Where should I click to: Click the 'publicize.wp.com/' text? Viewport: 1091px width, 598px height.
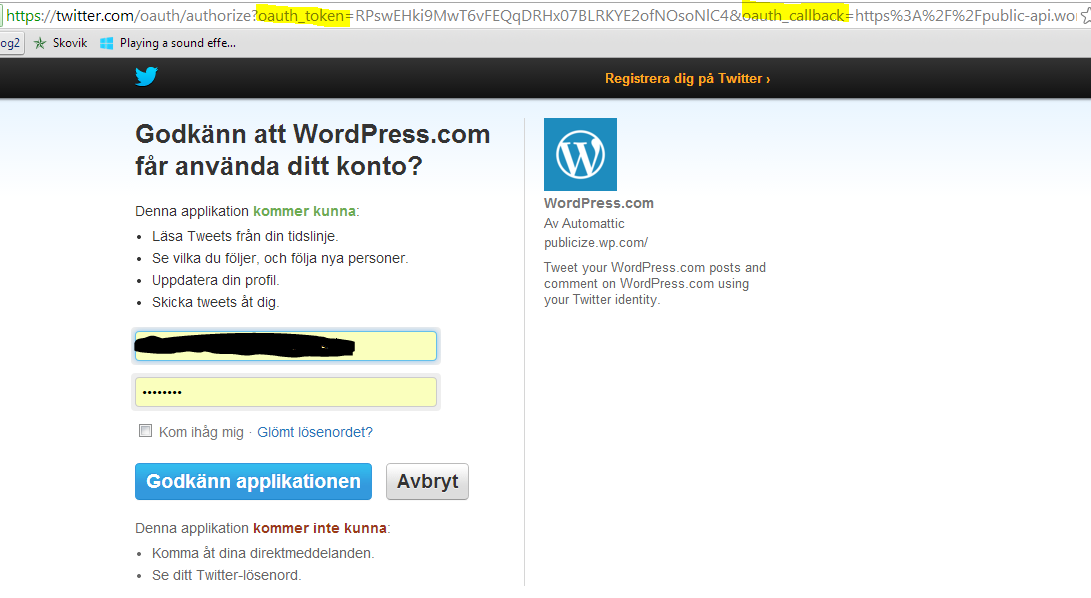point(596,243)
